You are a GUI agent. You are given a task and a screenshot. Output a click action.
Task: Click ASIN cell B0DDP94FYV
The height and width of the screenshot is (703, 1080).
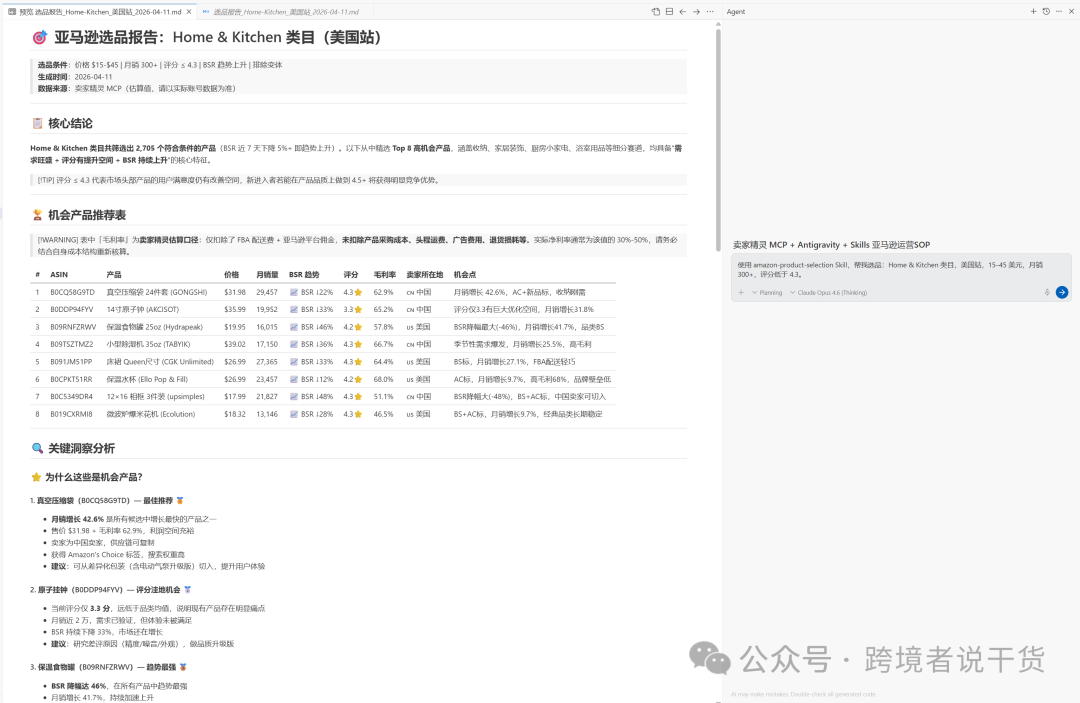coord(72,310)
